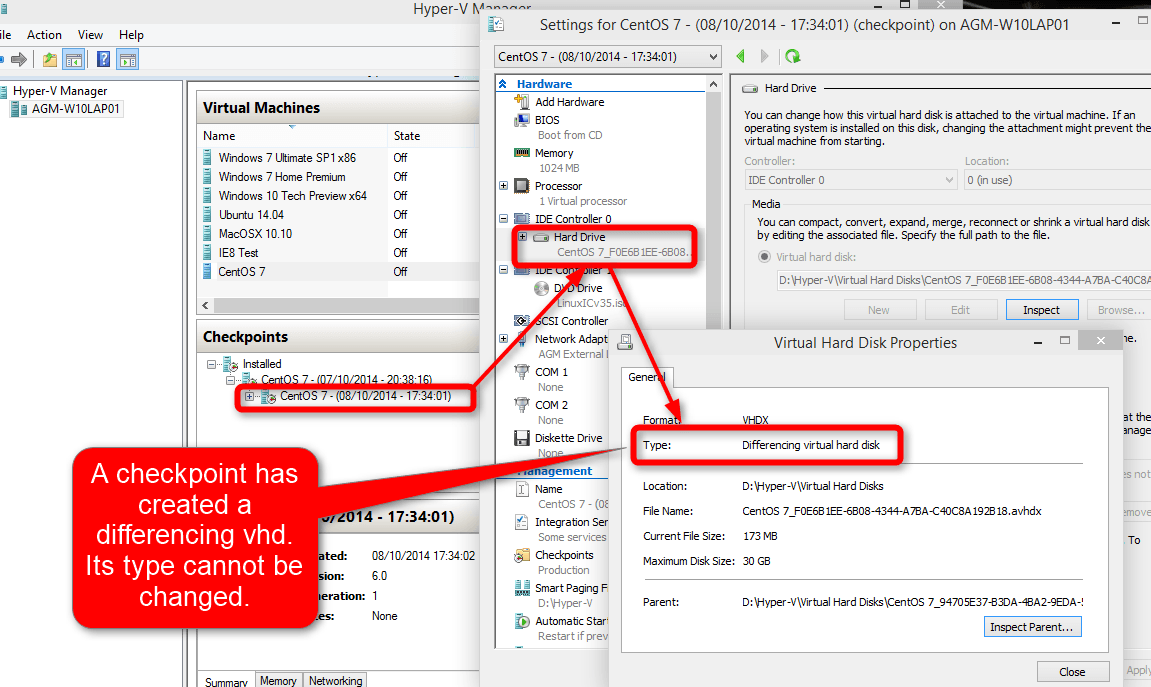Select the Processor settings item
This screenshot has width=1151, height=687.
[x=558, y=186]
